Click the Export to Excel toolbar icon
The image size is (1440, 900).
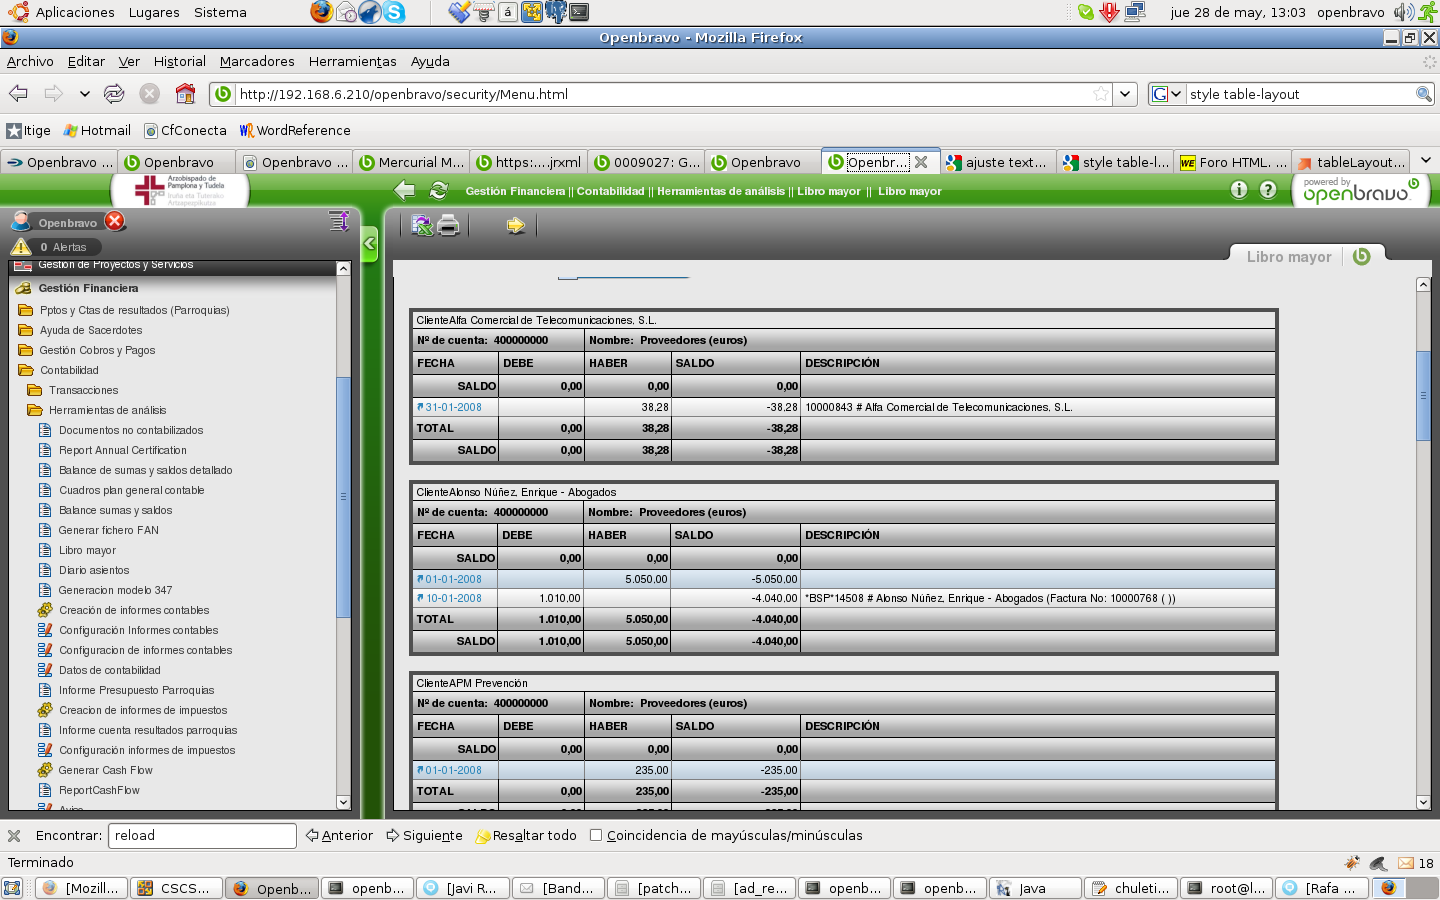(x=422, y=225)
